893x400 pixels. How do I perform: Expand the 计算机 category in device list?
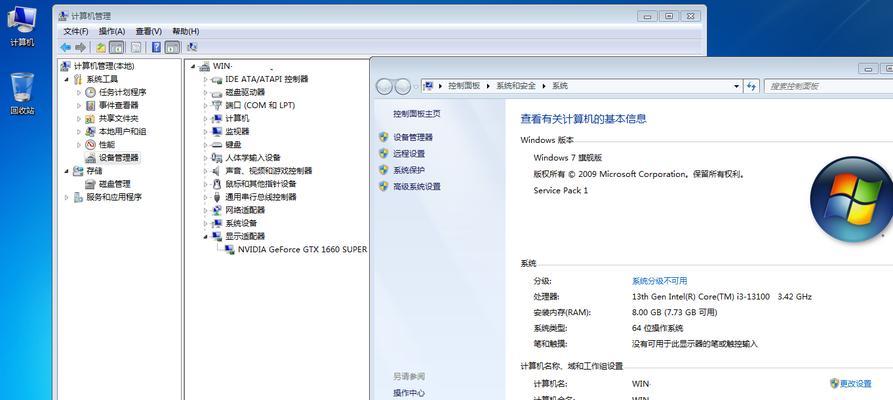tap(206, 119)
